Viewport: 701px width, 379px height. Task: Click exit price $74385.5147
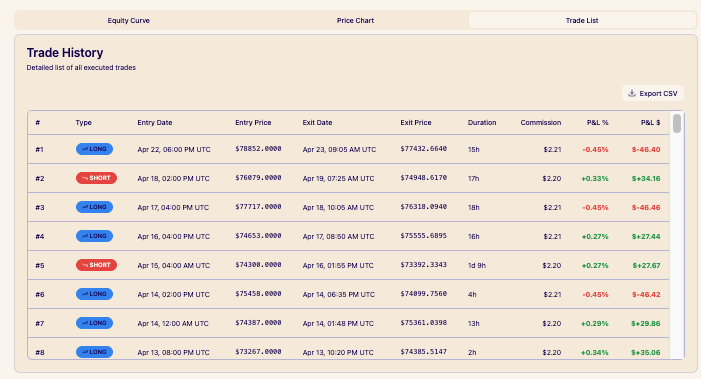[x=423, y=352]
